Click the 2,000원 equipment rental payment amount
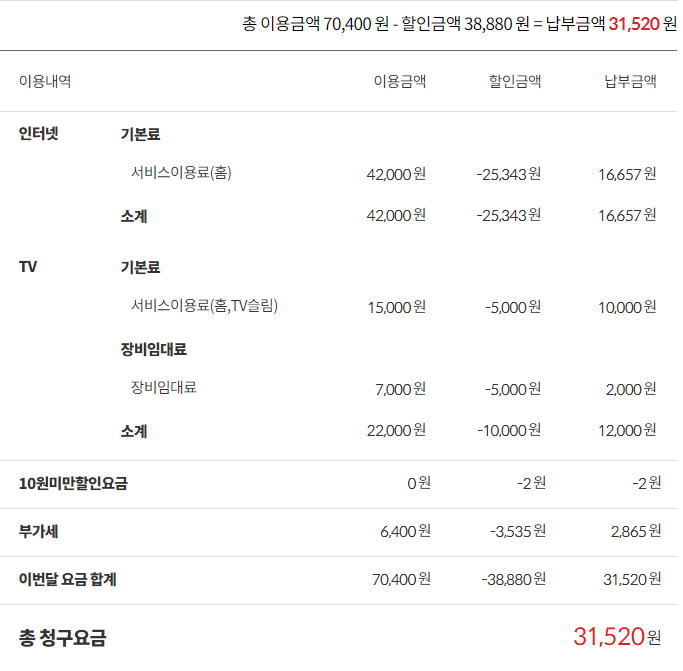The height and width of the screenshot is (671, 683). pos(630,389)
